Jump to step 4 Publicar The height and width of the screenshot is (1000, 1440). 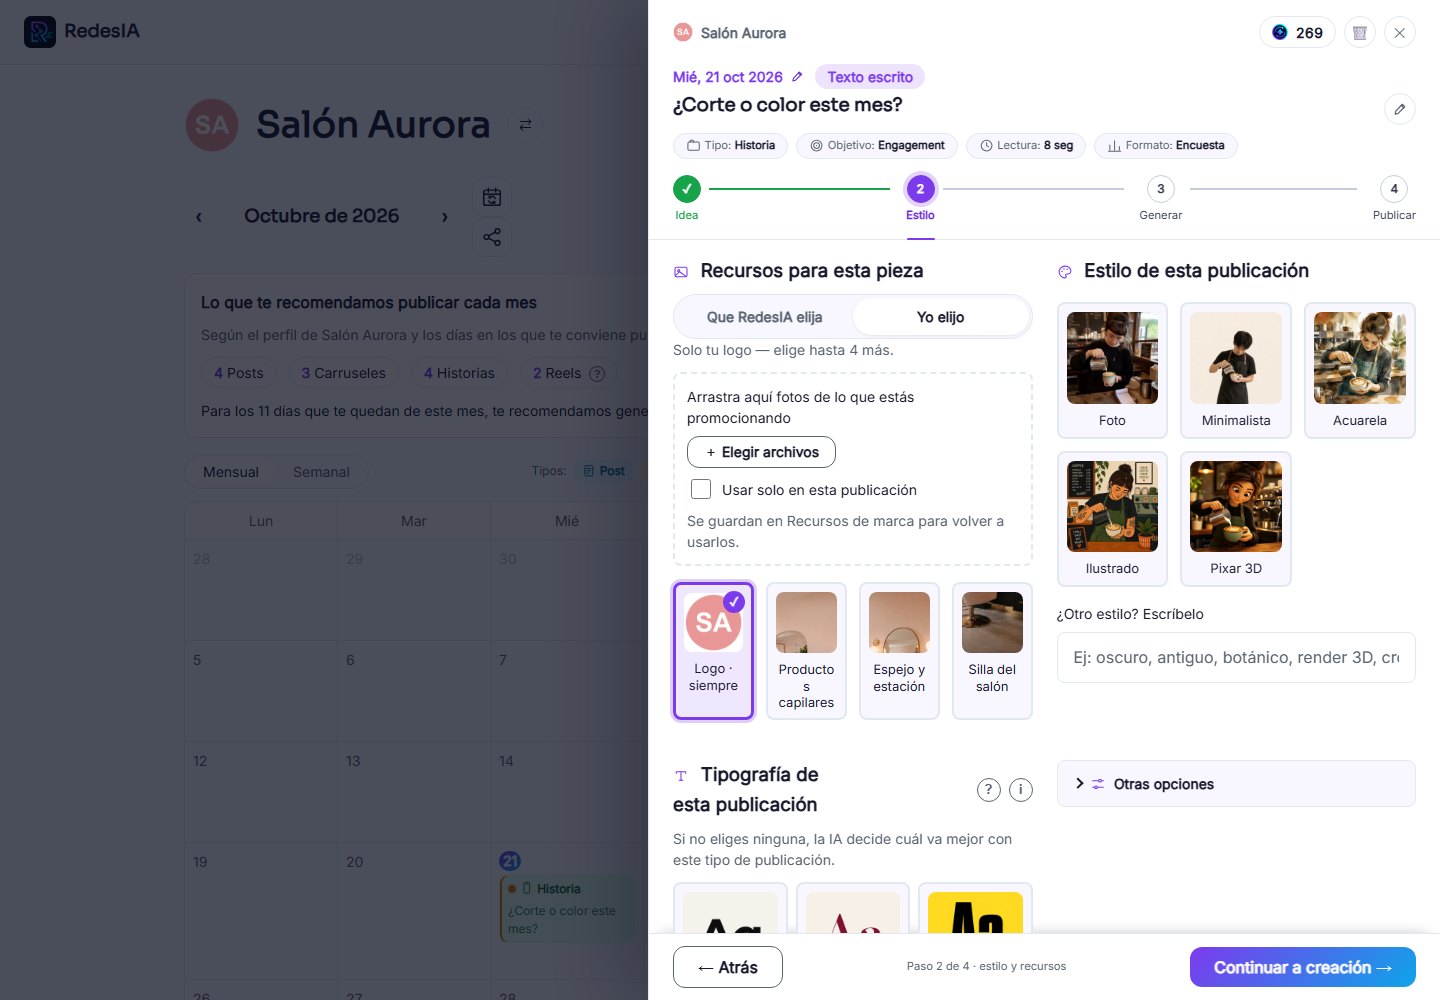tap(1394, 198)
